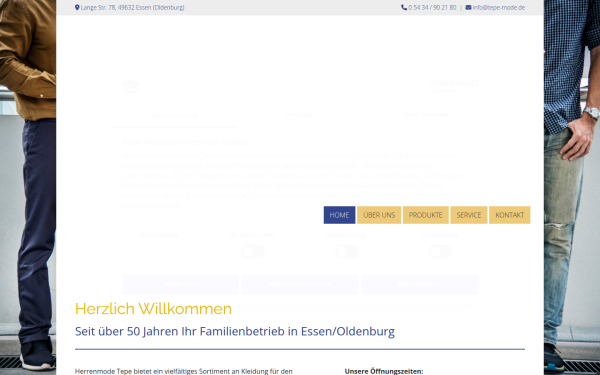Viewport: 600px width, 375px height.
Task: Click the Ablehnen cookie button
Action: pyautogui.click(x=180, y=284)
